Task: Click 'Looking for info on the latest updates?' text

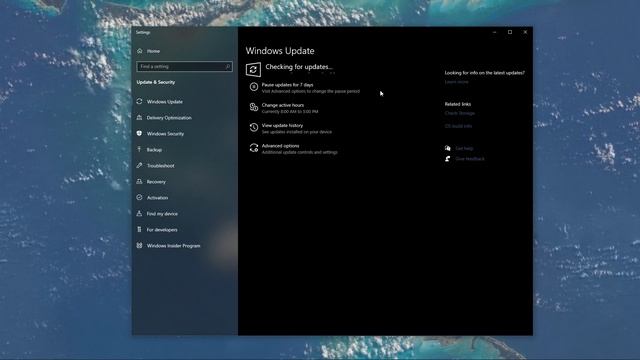Action: point(484,73)
